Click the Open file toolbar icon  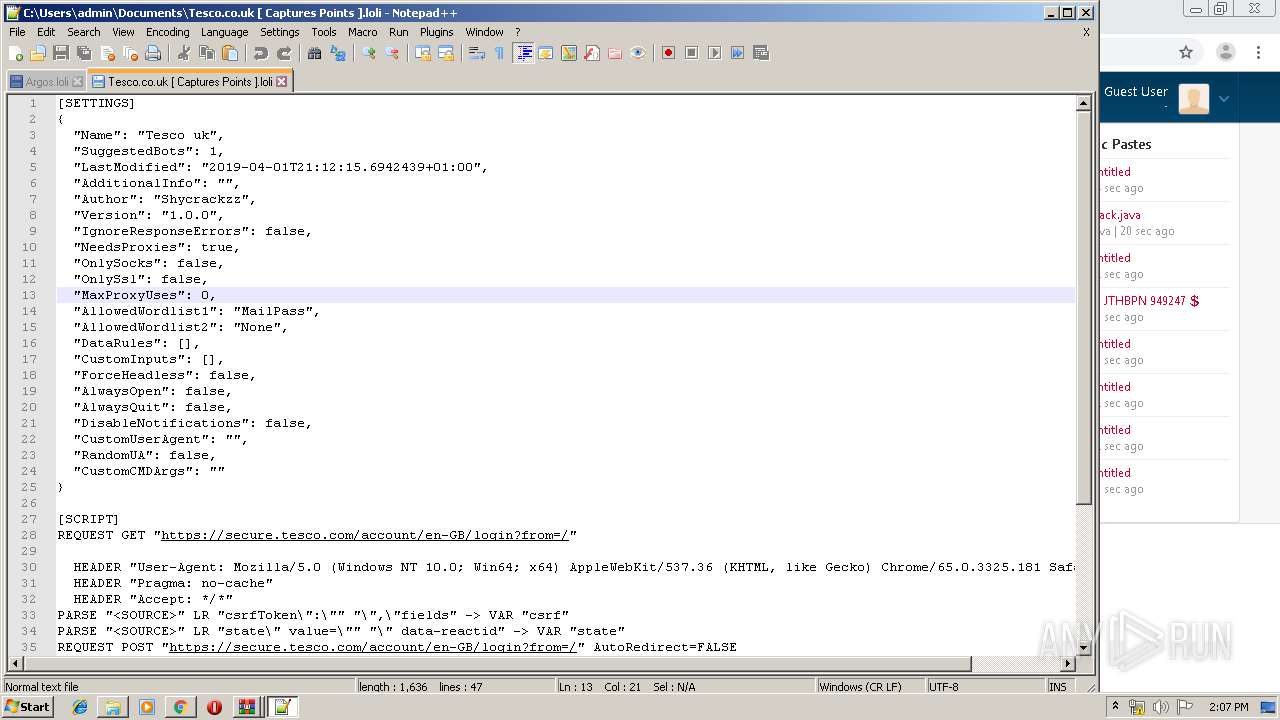click(38, 53)
